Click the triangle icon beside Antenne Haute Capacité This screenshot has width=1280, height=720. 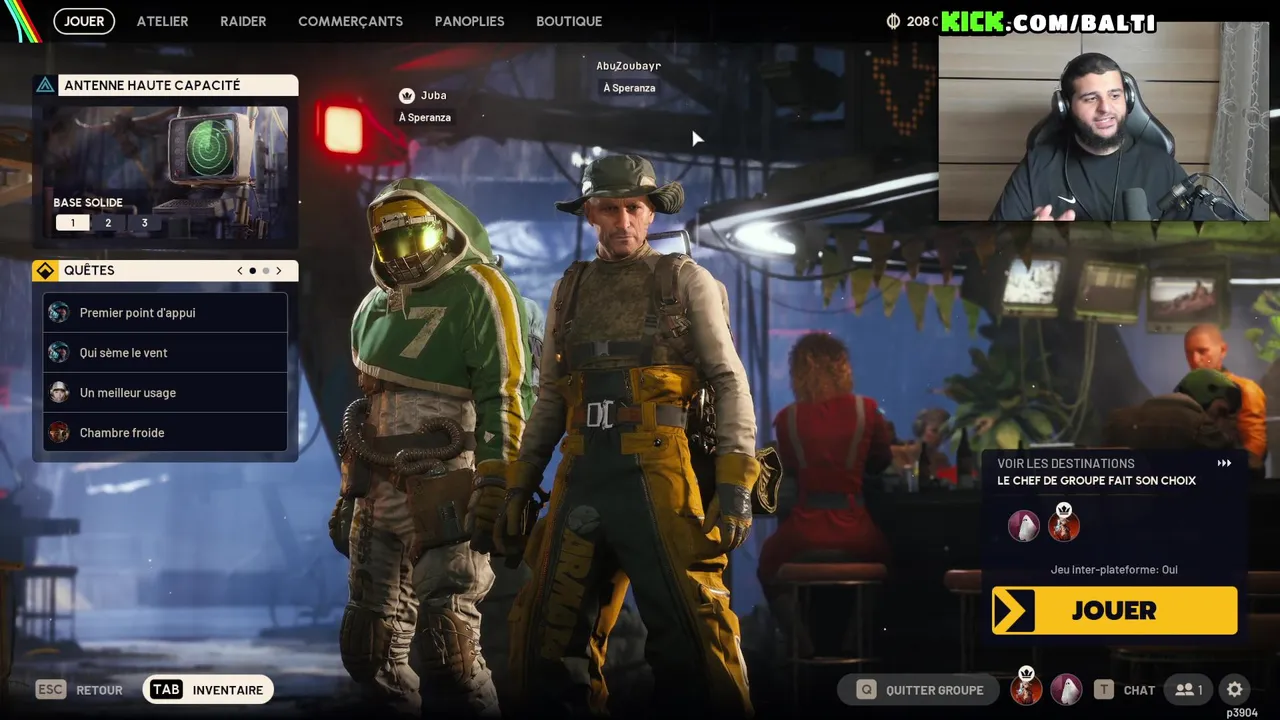pyautogui.click(x=45, y=85)
